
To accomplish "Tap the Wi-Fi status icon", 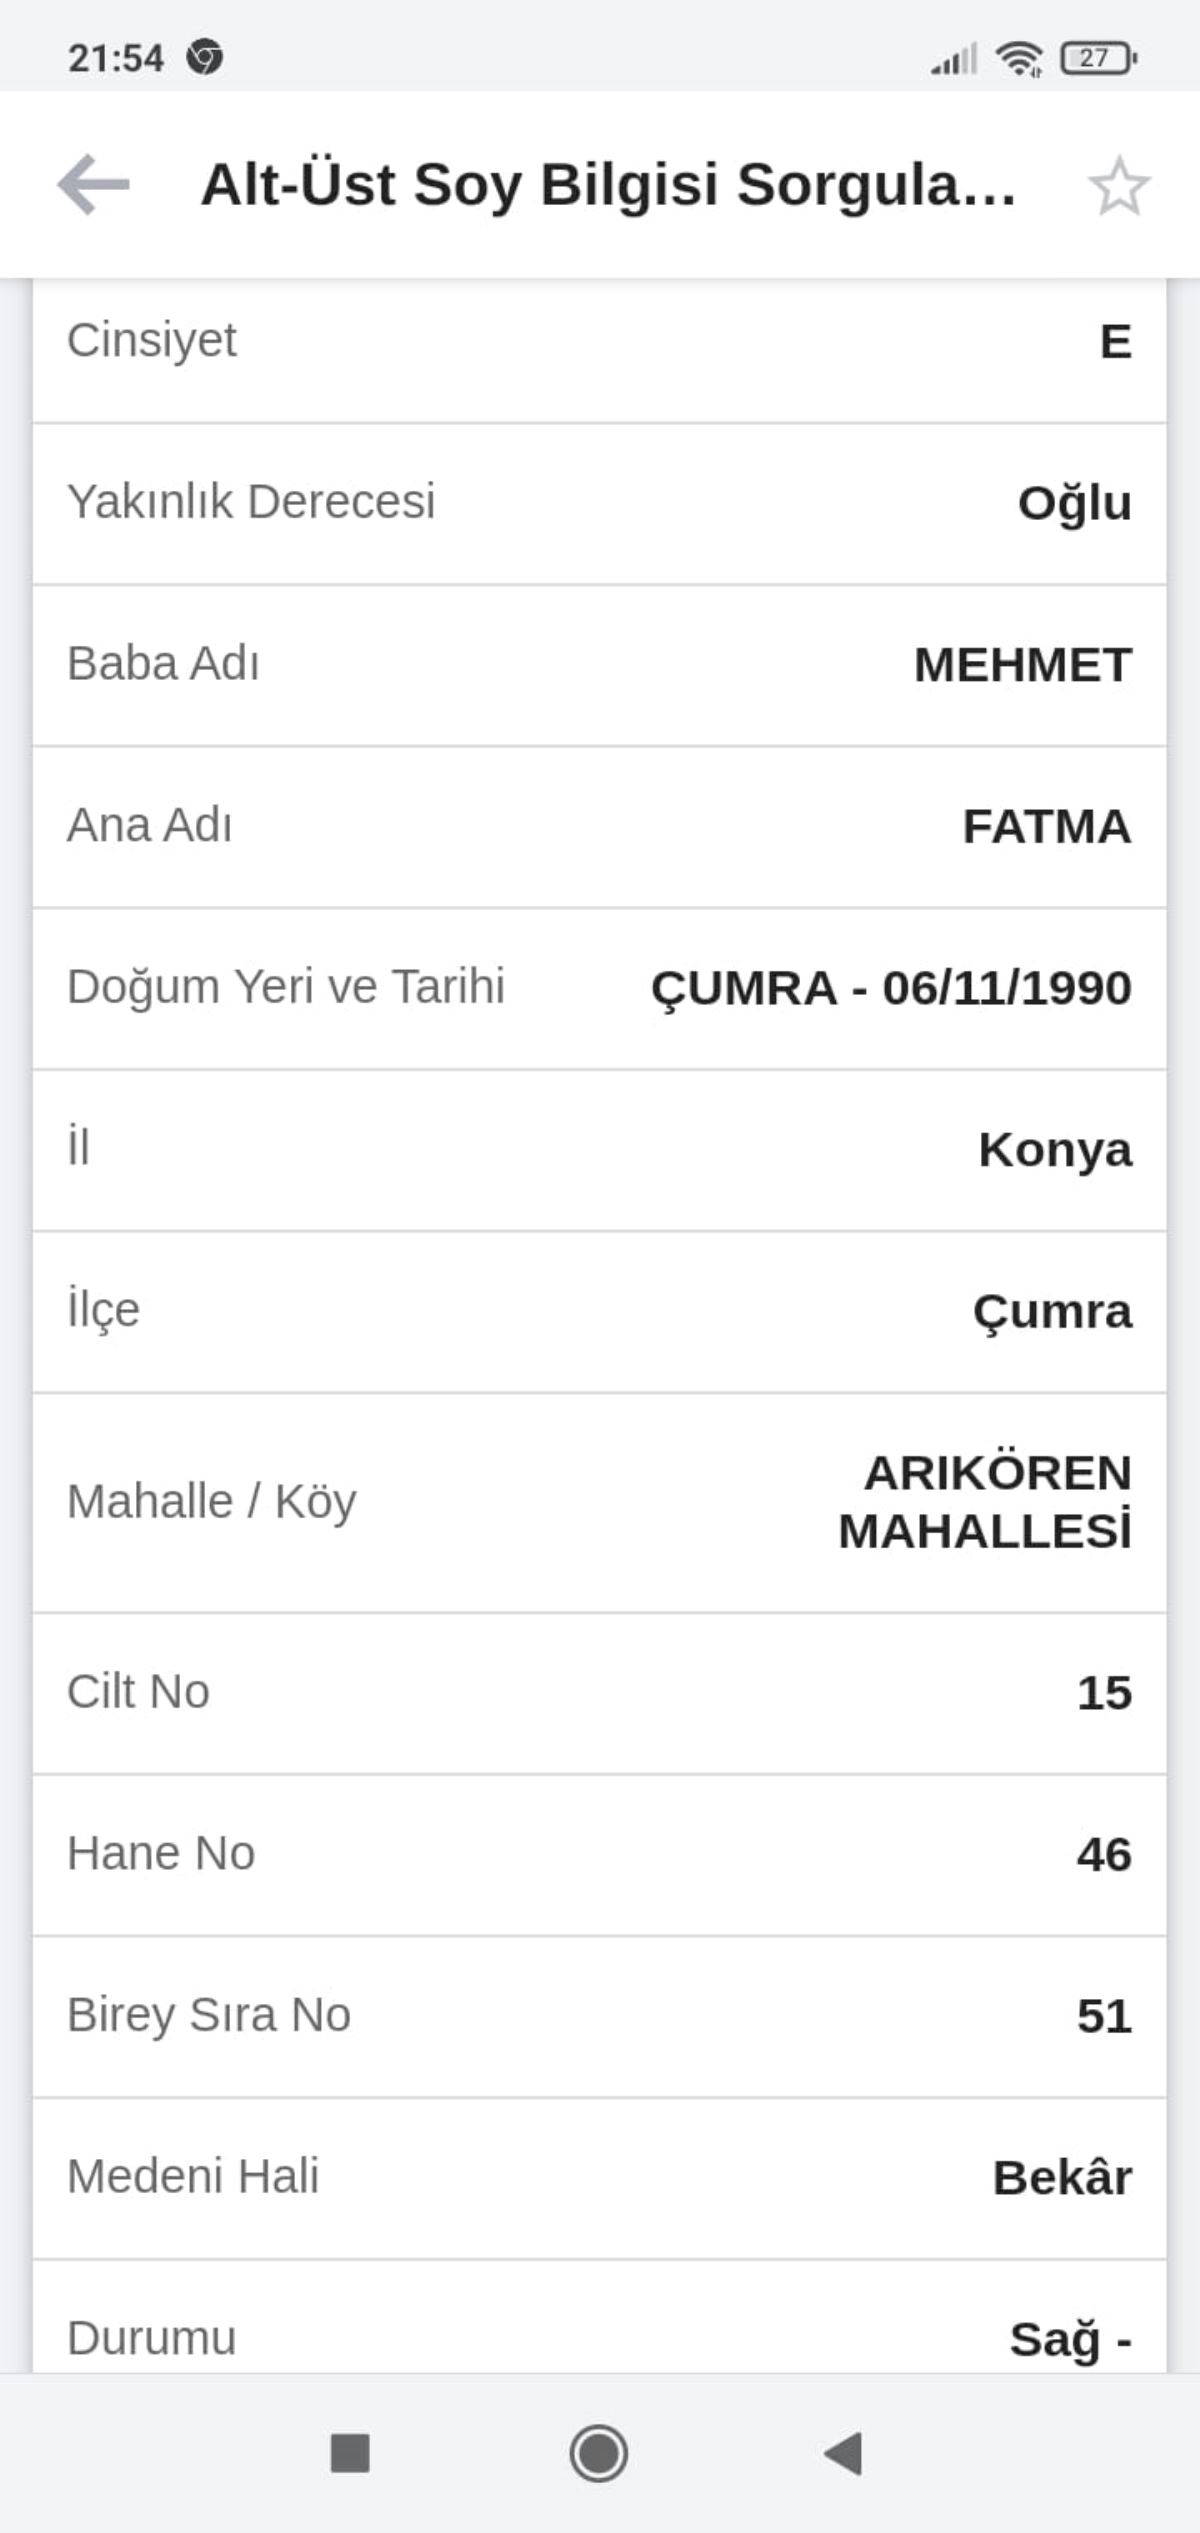I will point(1018,58).
